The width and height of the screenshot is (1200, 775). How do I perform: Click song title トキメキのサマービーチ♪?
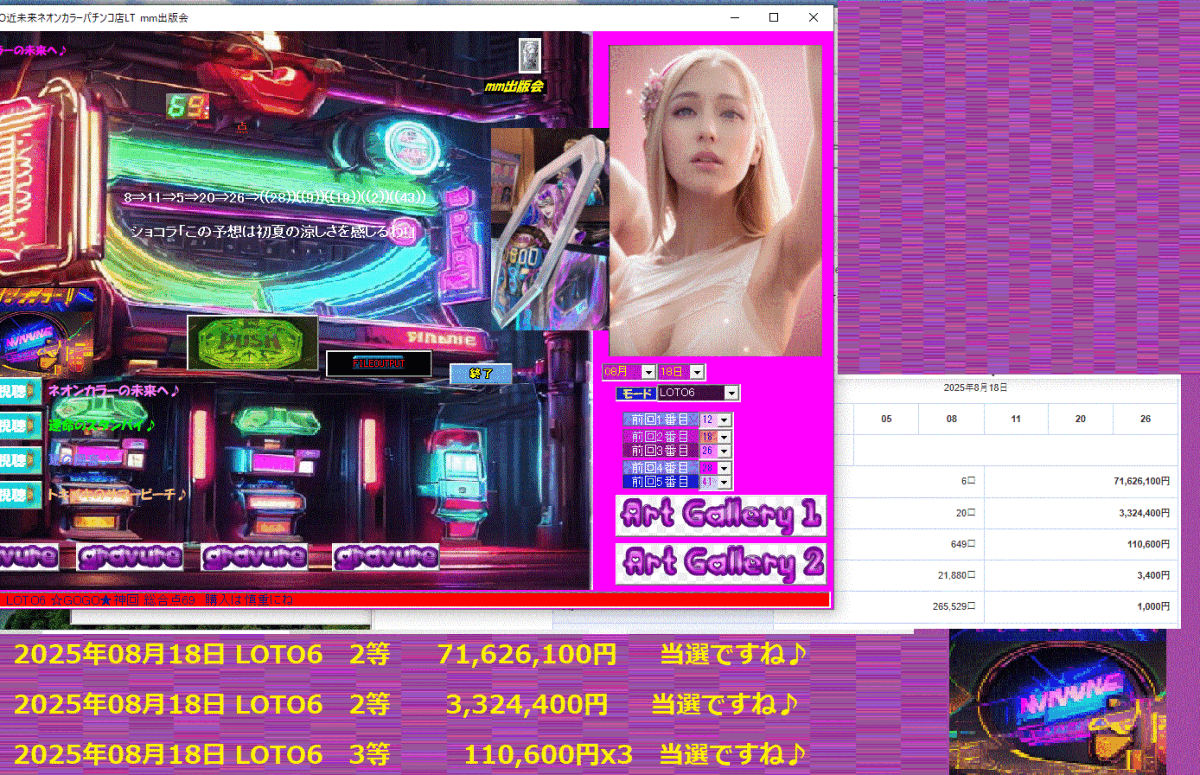coord(118,494)
